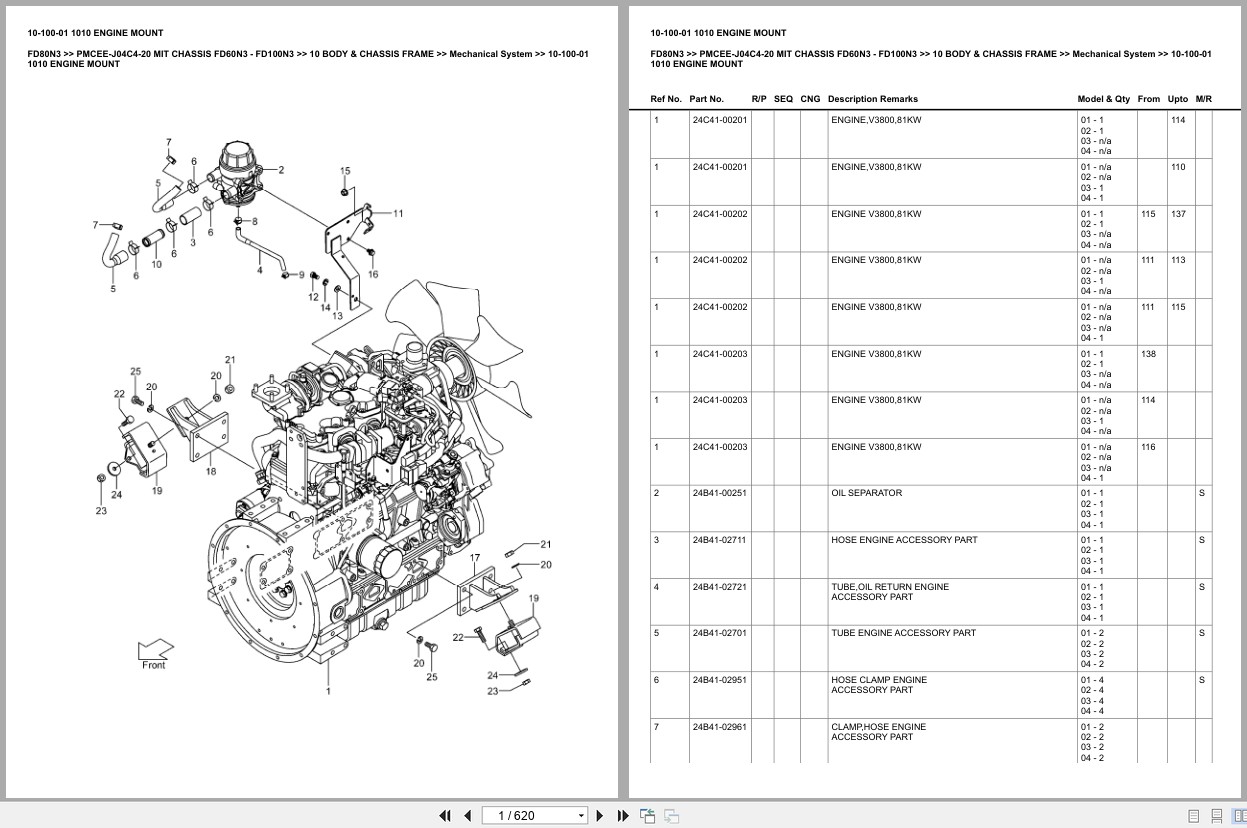This screenshot has width=1247, height=828.
Task: Select part number 24B41-02701
Action: (x=719, y=633)
